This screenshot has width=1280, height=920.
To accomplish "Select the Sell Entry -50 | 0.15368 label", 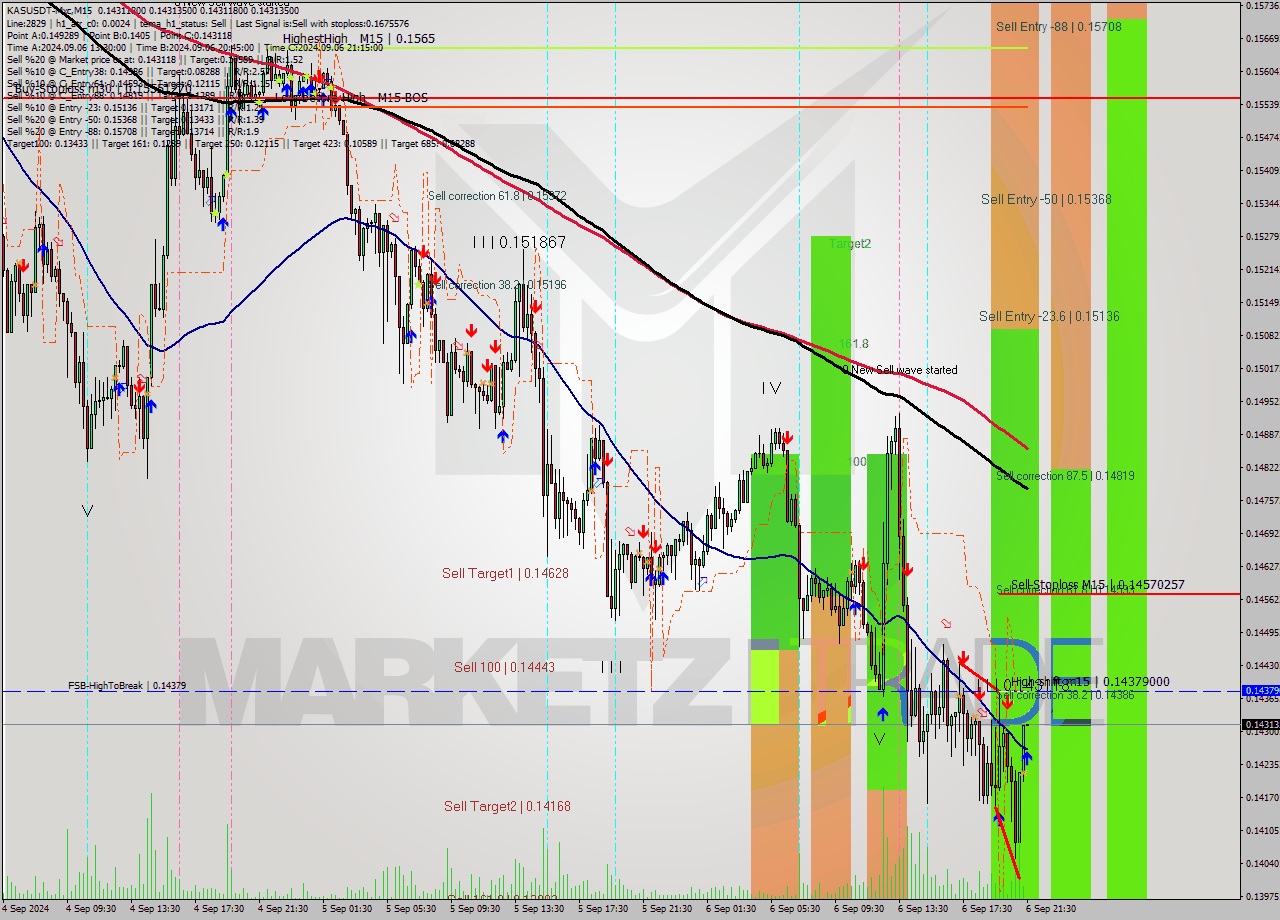I will coord(1046,199).
